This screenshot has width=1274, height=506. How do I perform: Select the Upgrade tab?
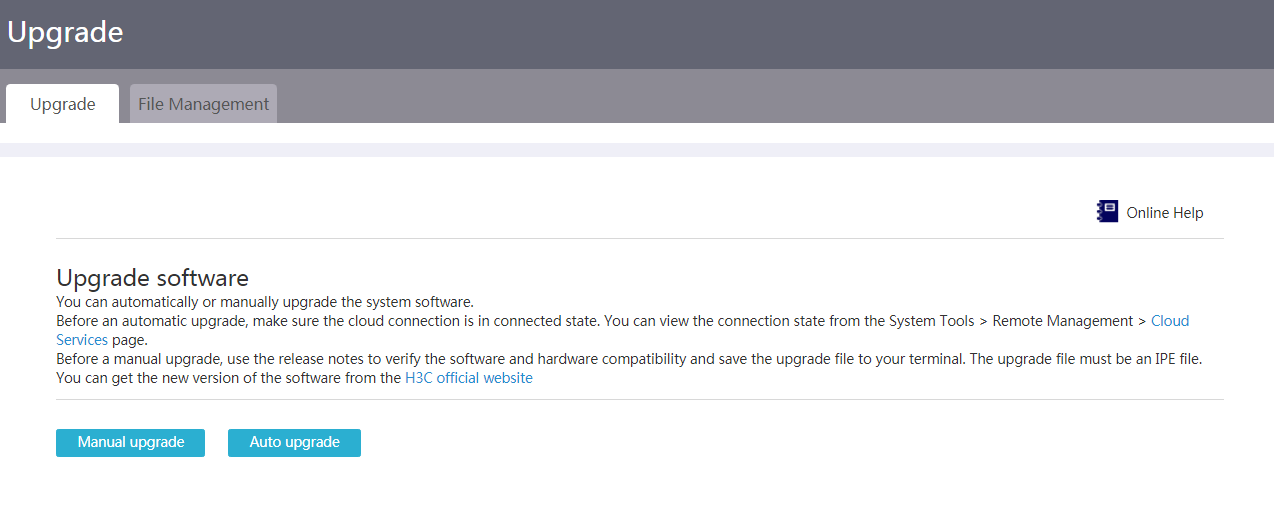click(x=62, y=104)
